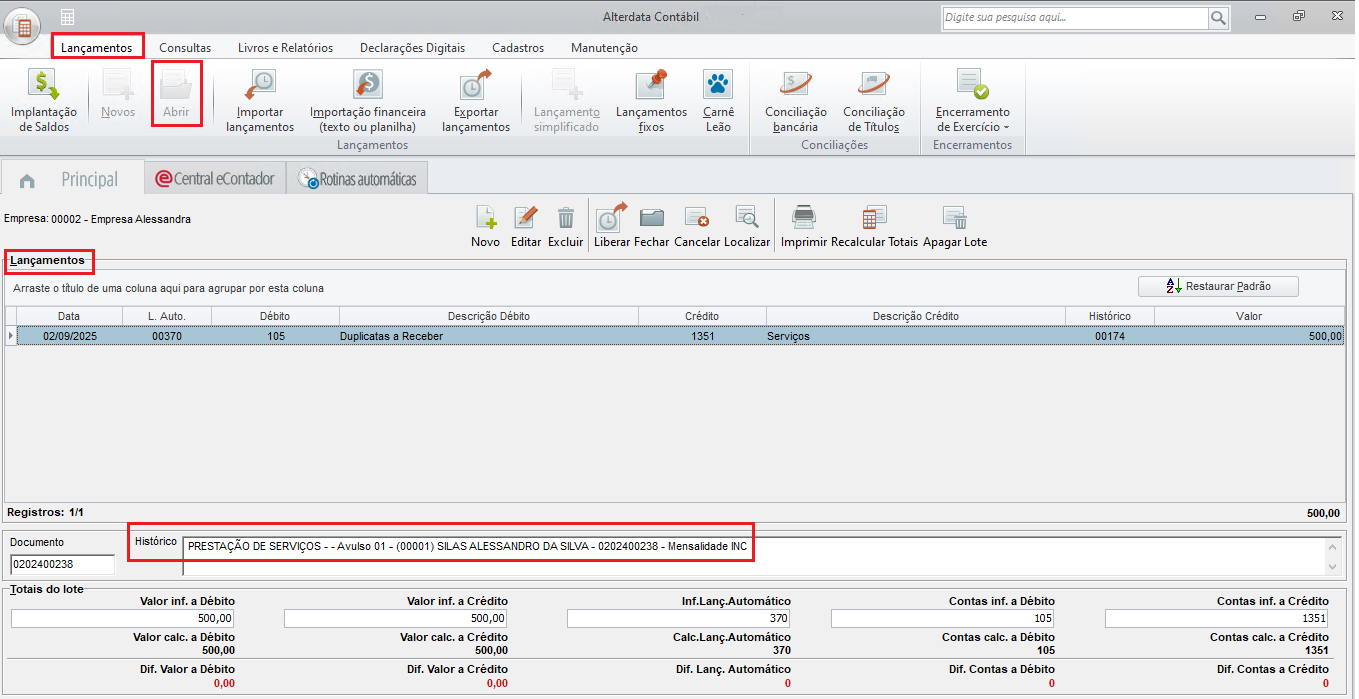Click Restaurar Padrão button
The height and width of the screenshot is (699, 1359).
(1218, 286)
